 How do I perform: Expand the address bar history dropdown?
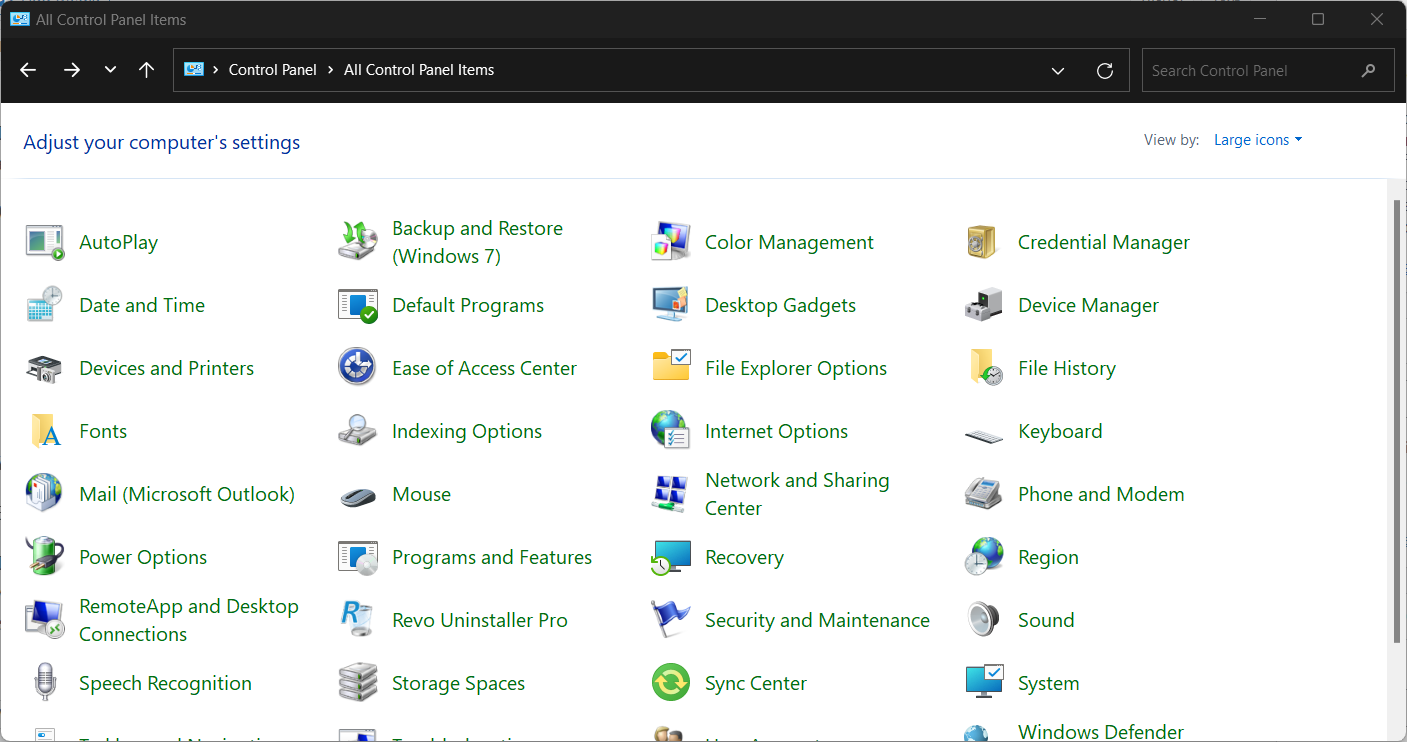1057,70
